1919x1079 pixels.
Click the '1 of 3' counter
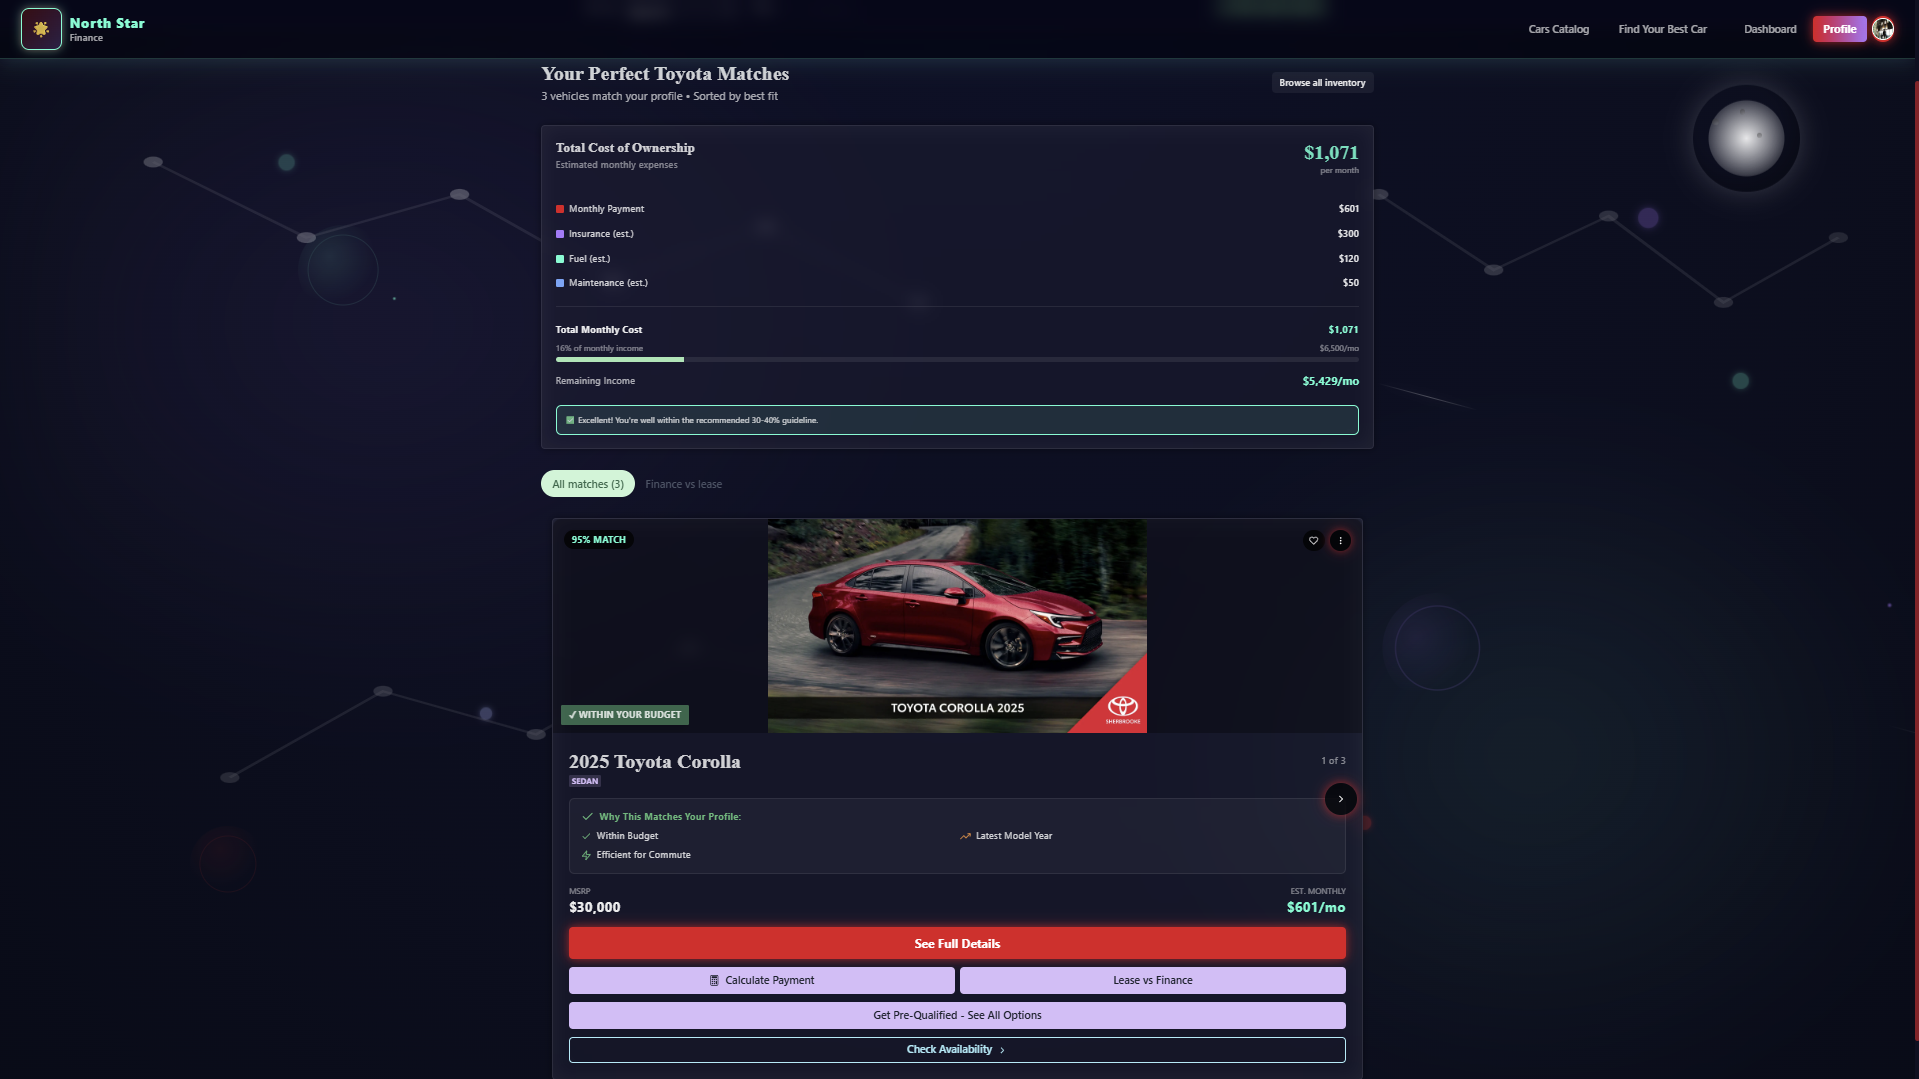(1333, 761)
